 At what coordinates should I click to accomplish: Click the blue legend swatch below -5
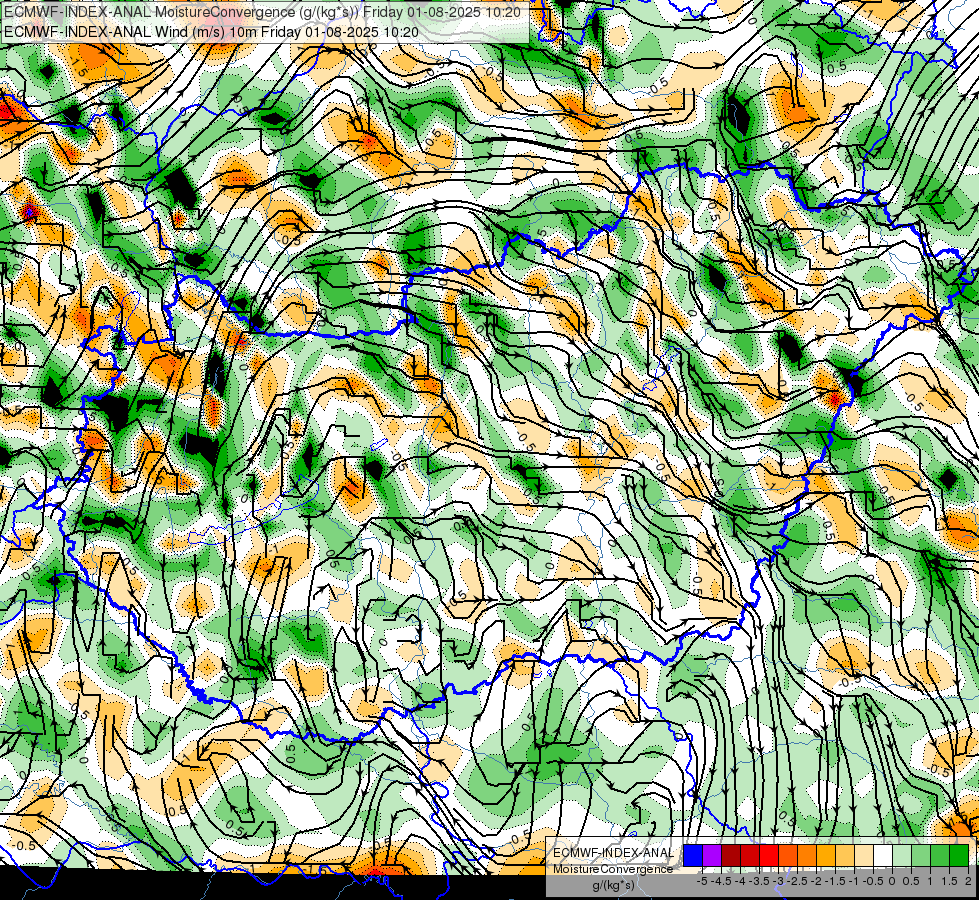pos(693,855)
